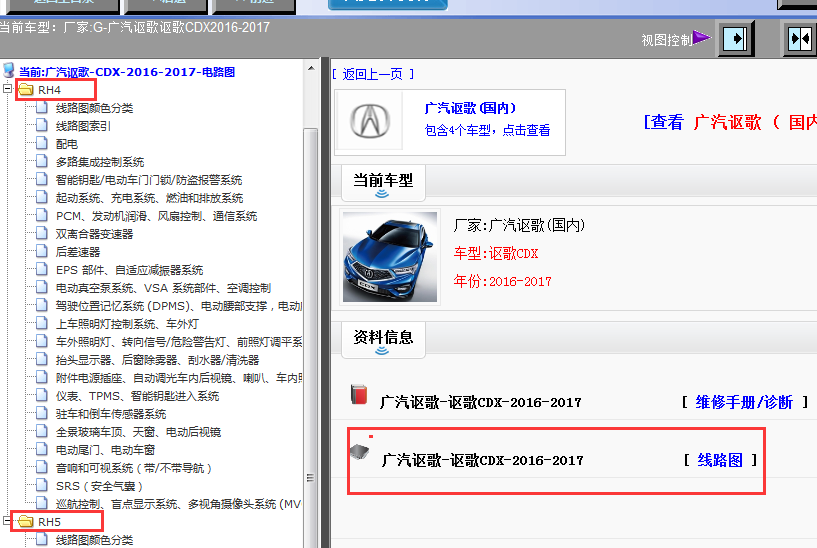
Task: Click the document icon beside 双离合器变速器
Action: (42, 233)
